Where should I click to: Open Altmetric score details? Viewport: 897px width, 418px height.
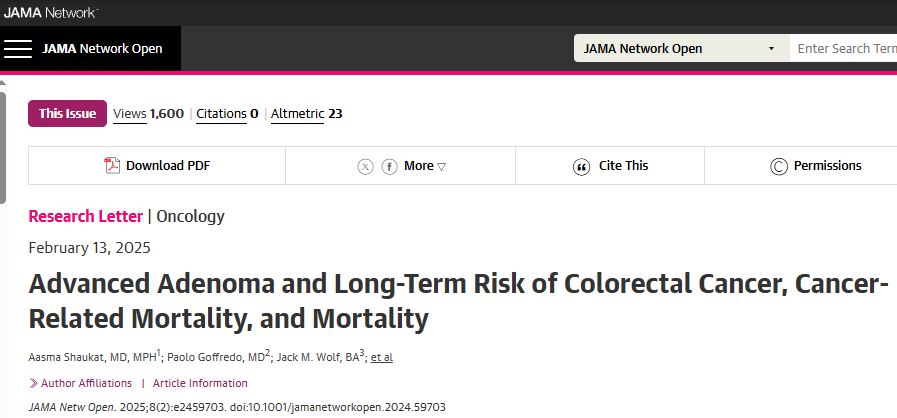click(x=306, y=114)
